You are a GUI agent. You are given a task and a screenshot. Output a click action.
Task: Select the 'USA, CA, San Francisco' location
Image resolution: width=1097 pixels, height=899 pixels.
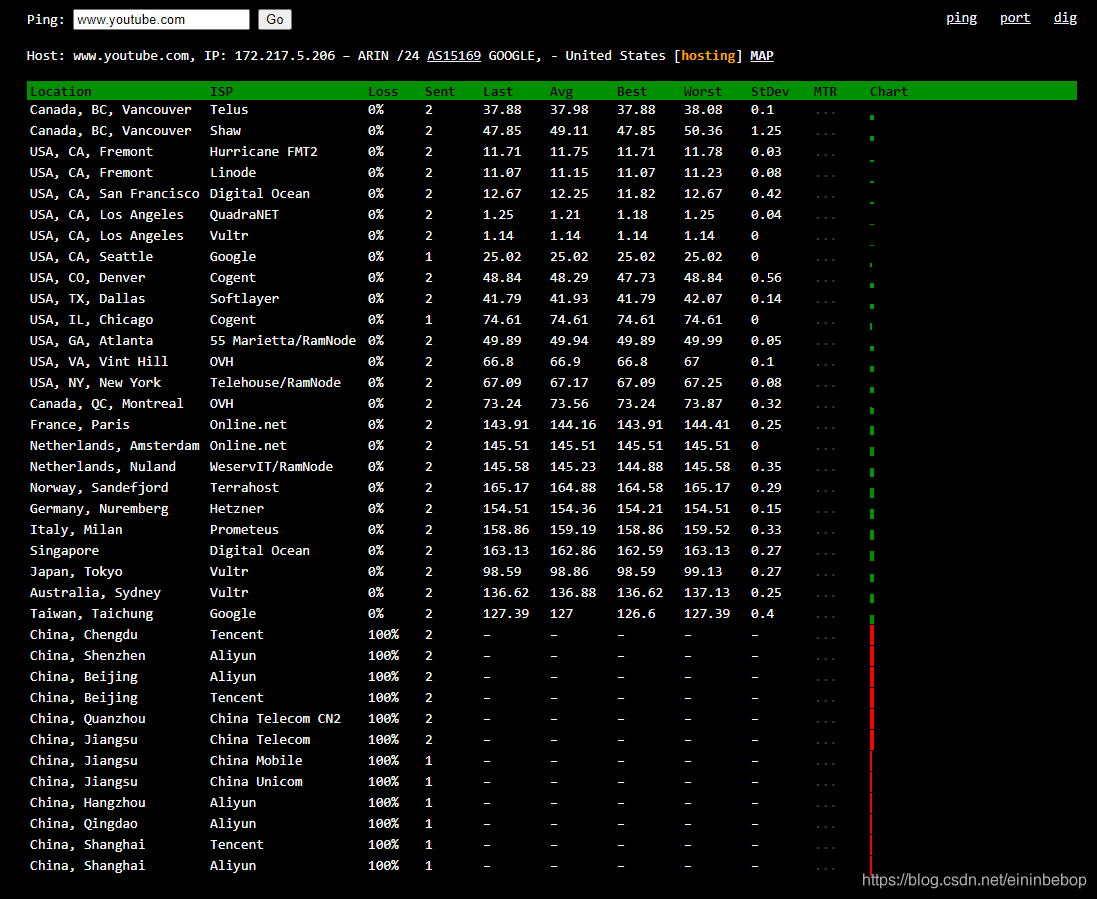click(115, 194)
